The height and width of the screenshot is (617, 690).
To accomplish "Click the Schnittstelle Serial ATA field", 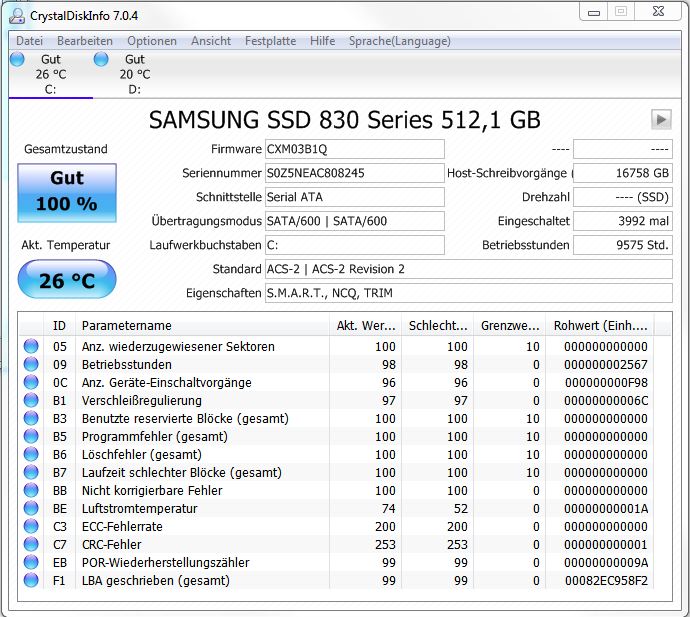I will point(354,197).
